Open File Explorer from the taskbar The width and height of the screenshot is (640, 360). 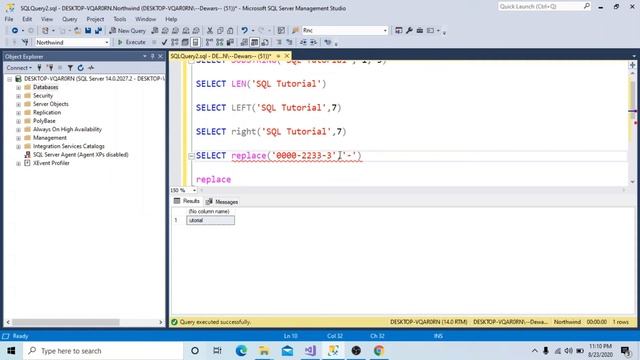[x=264, y=351]
